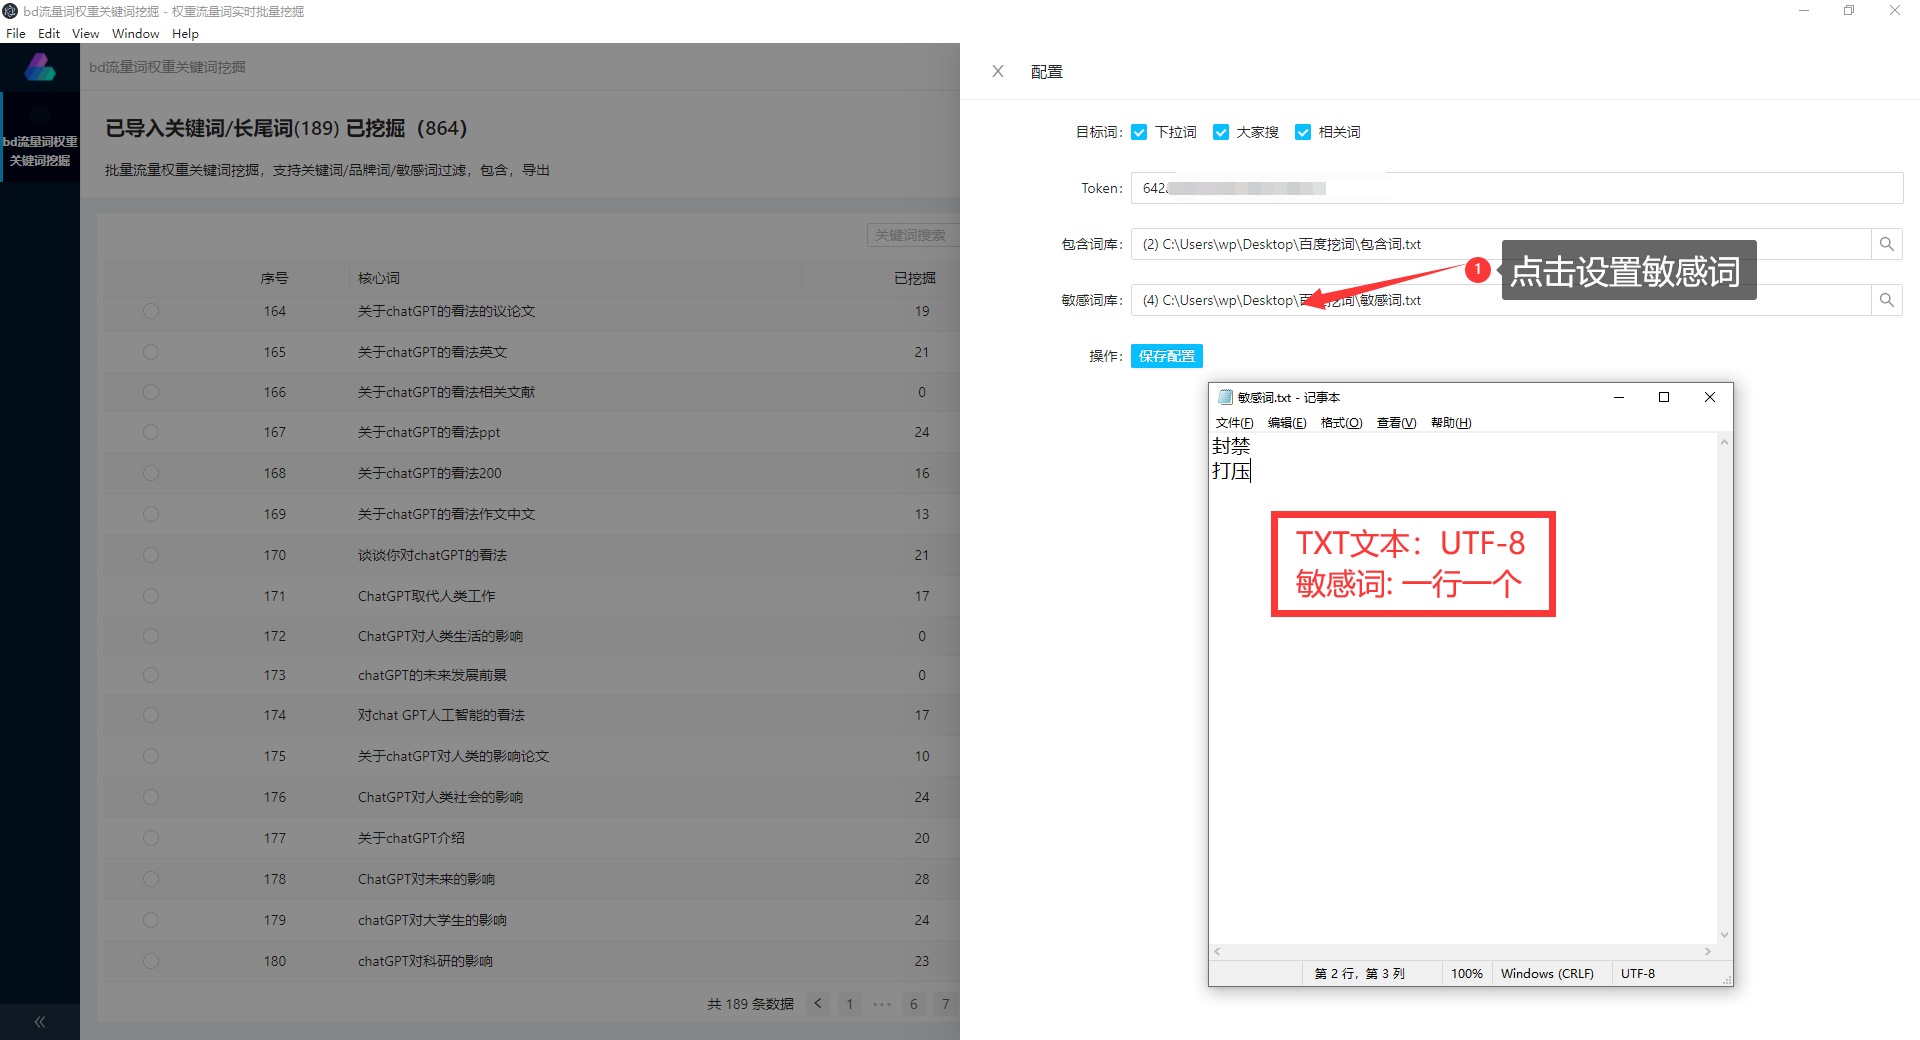Open the 文件(F) menu in Notepad
This screenshot has height=1040, width=1920.
point(1234,422)
